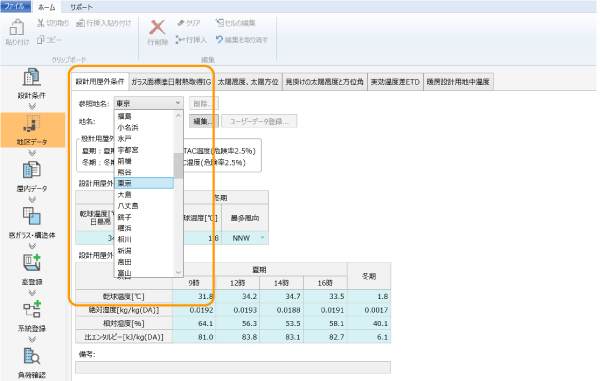The image size is (600, 381).
Task: Open the ガラス面標準日射熱取得IG tab
Action: [171, 82]
